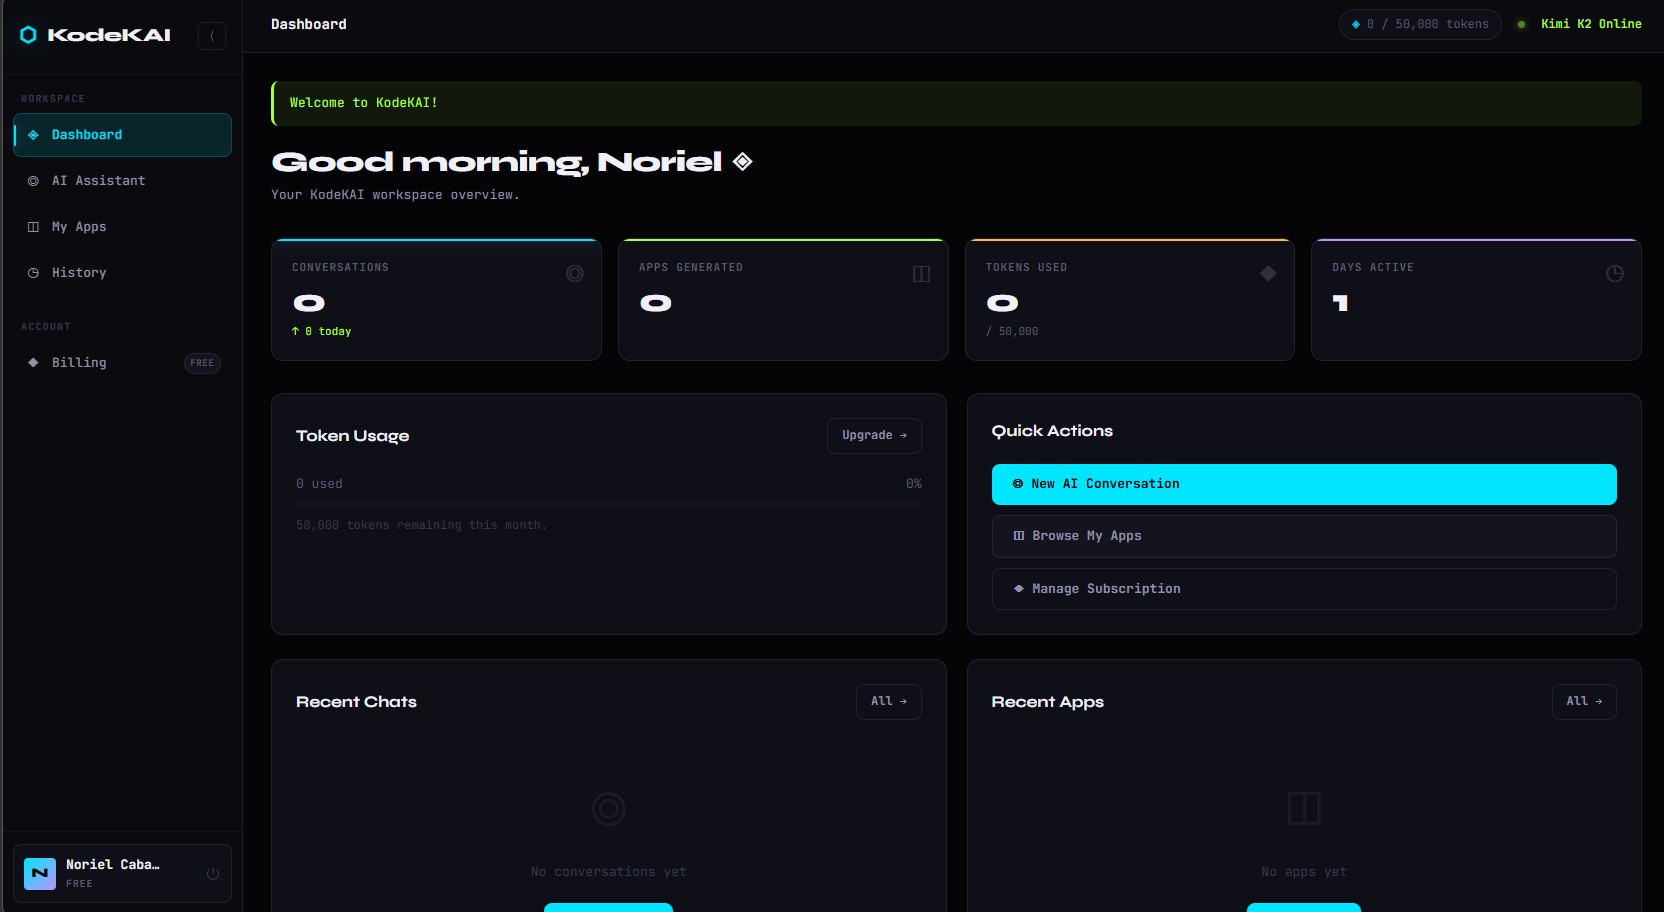Collapse the sidebar with the chevron button
The width and height of the screenshot is (1664, 912).
[x=212, y=36]
